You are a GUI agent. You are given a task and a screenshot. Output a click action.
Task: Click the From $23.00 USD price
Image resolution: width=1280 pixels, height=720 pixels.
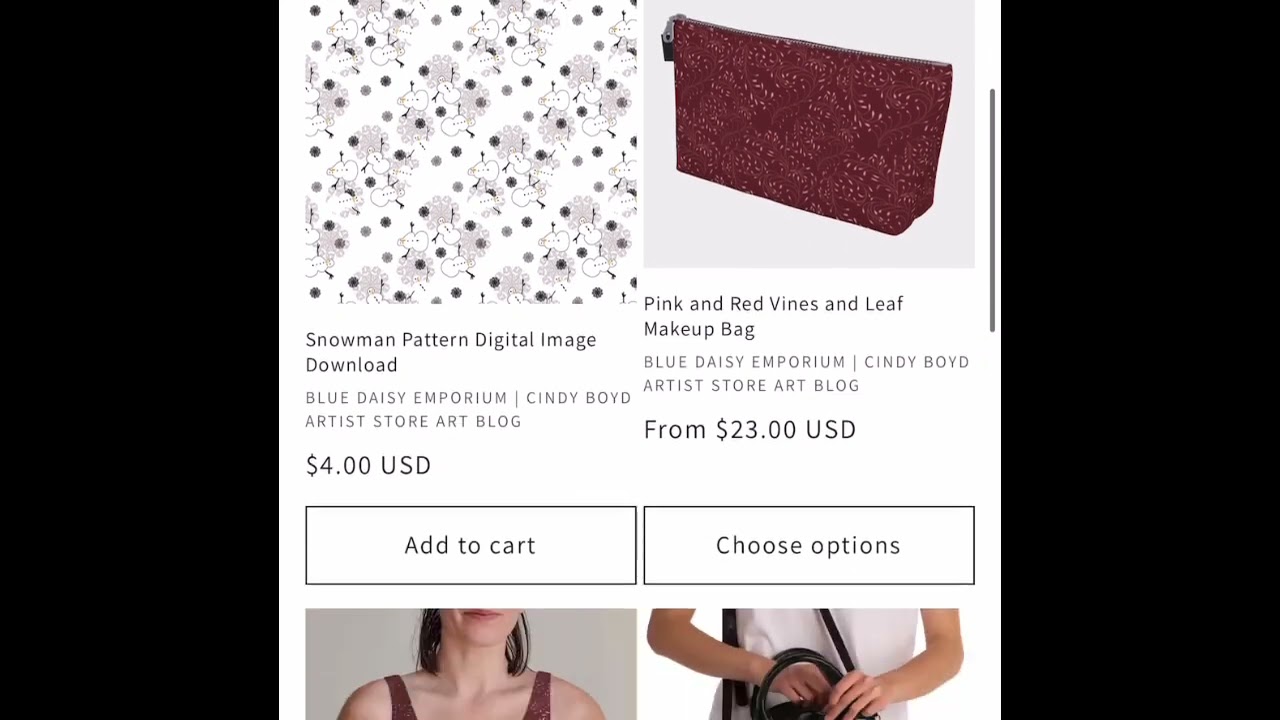[x=750, y=429]
